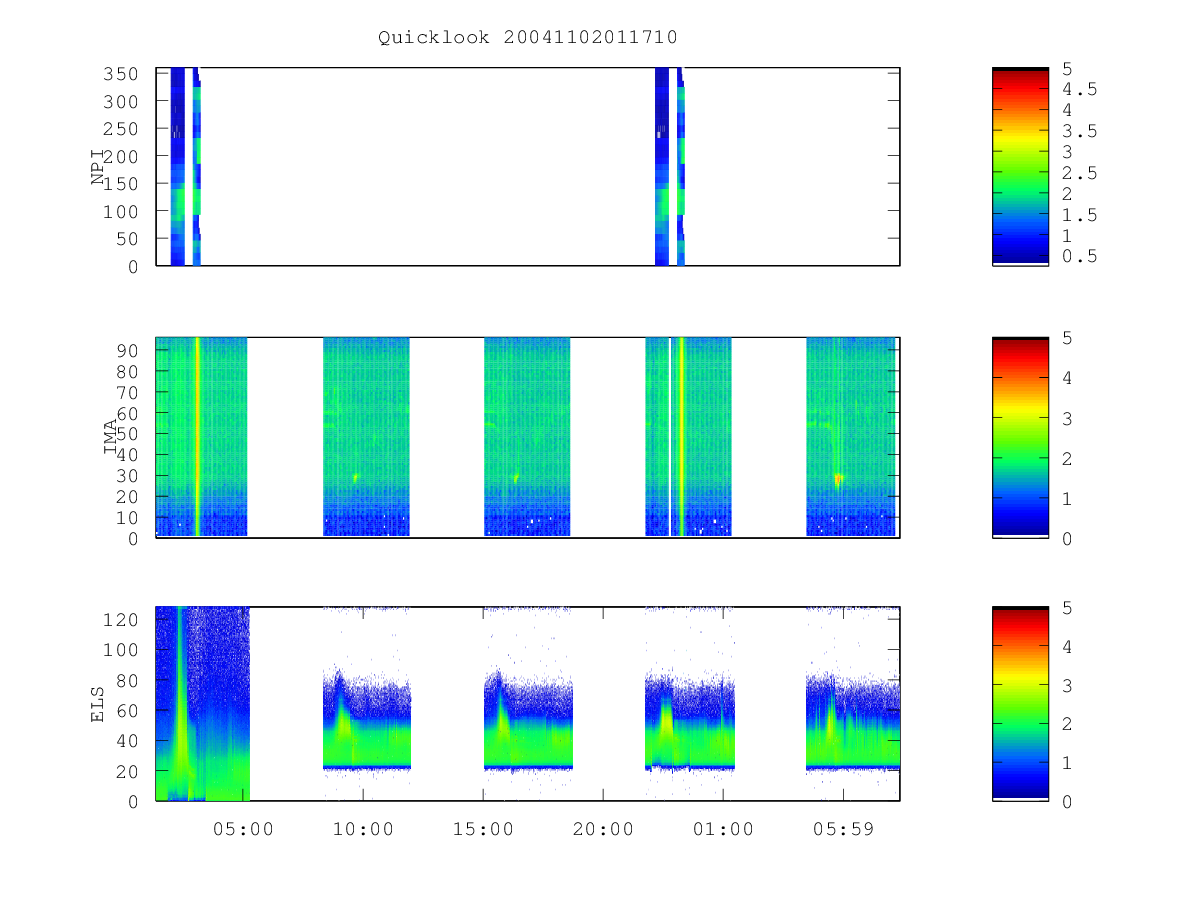Click the 05:00 time axis label
Image resolution: width=1200 pixels, height=900 pixels.
243,830
